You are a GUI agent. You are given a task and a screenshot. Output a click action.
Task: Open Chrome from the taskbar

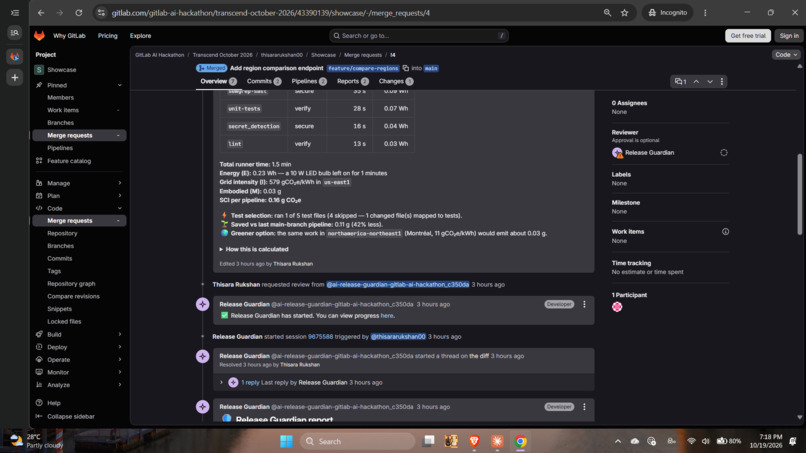[520, 441]
